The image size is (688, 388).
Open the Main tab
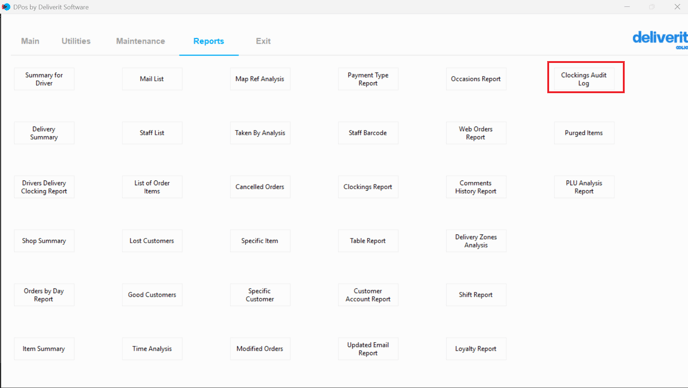click(x=30, y=41)
